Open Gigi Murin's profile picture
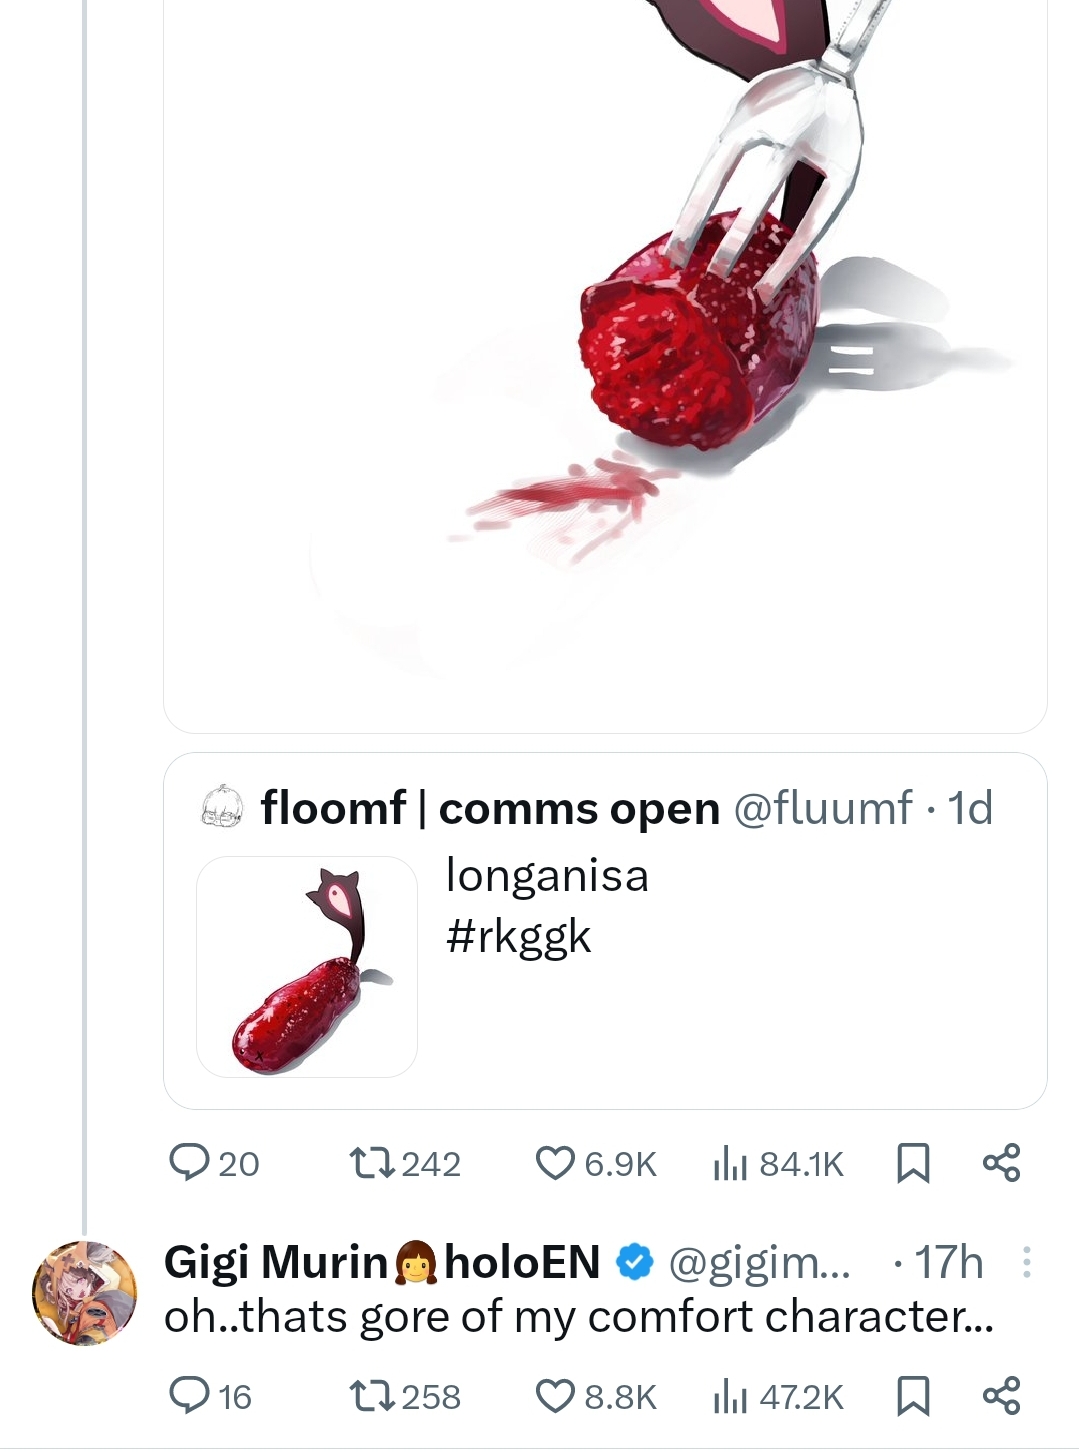This screenshot has height=1452, width=1079. (x=84, y=1292)
